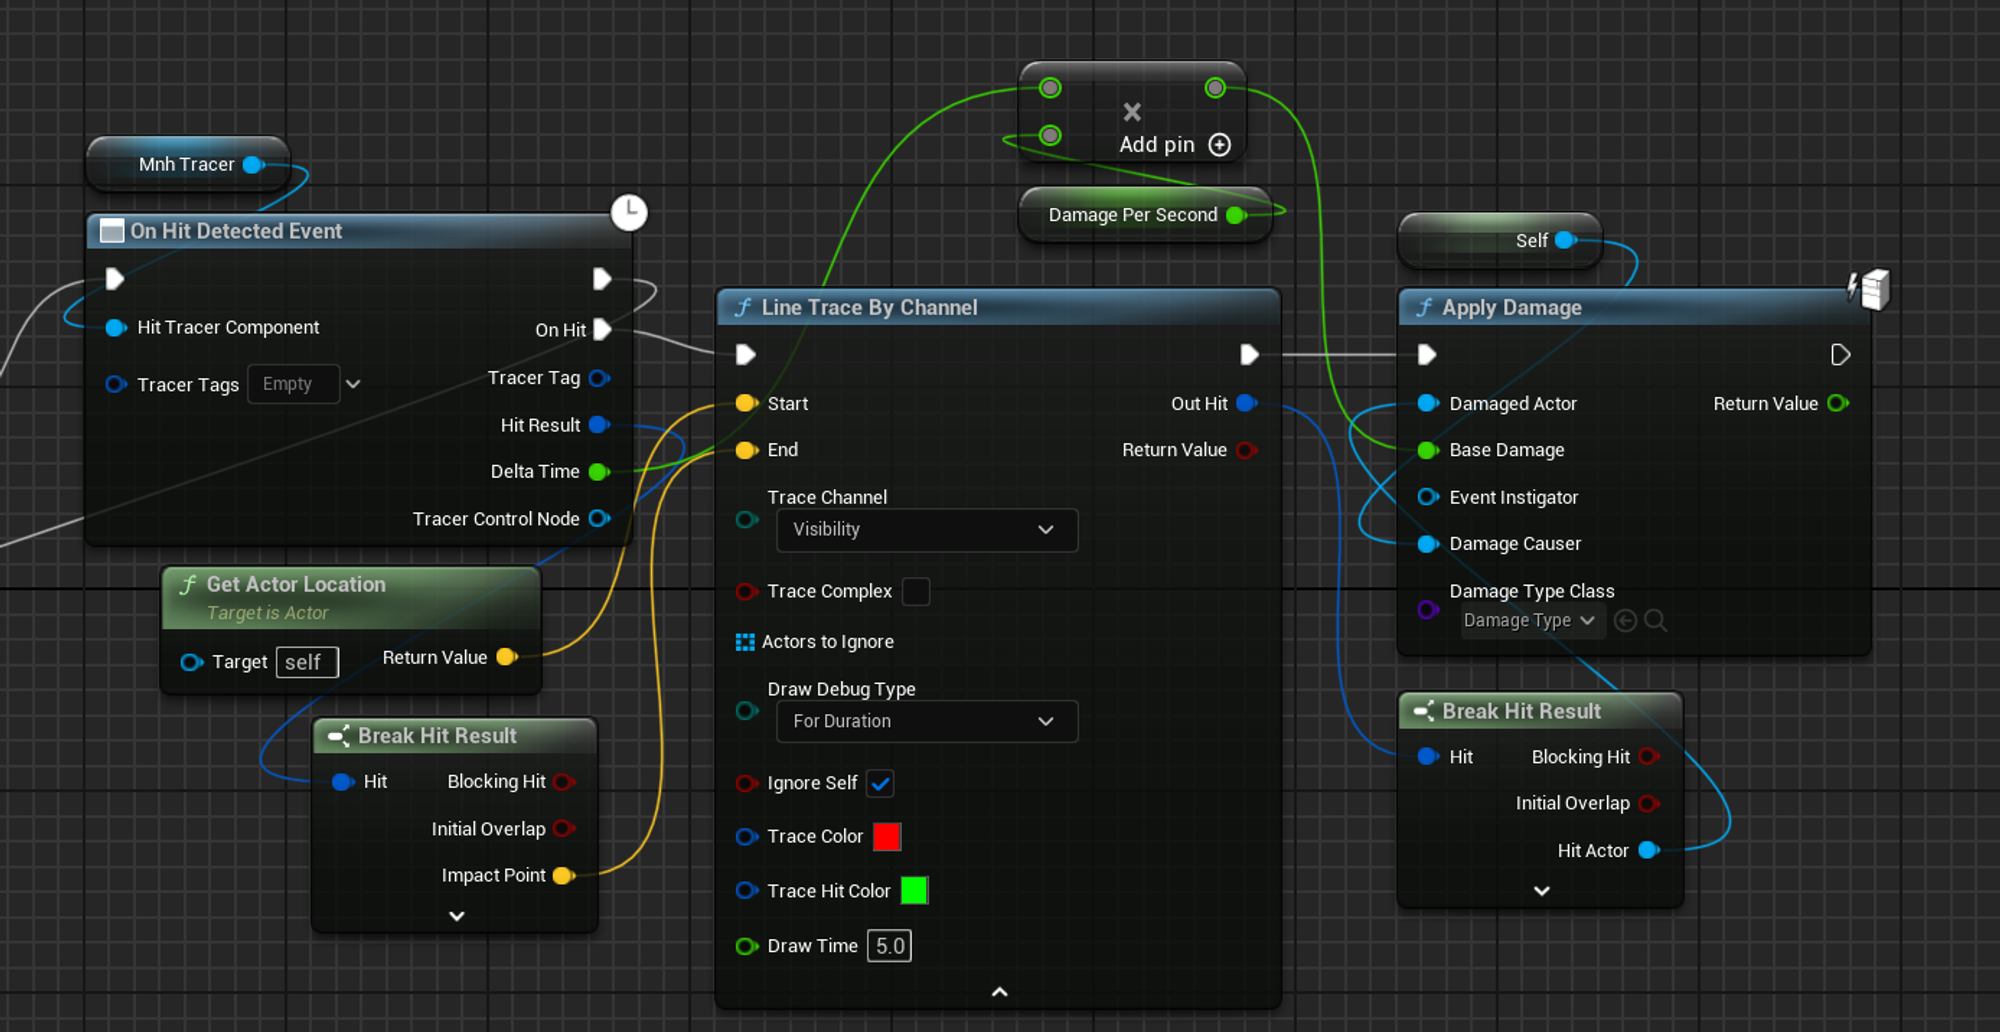Click the On Hit execution output pin
The width and height of the screenshot is (2000, 1032).
[602, 330]
